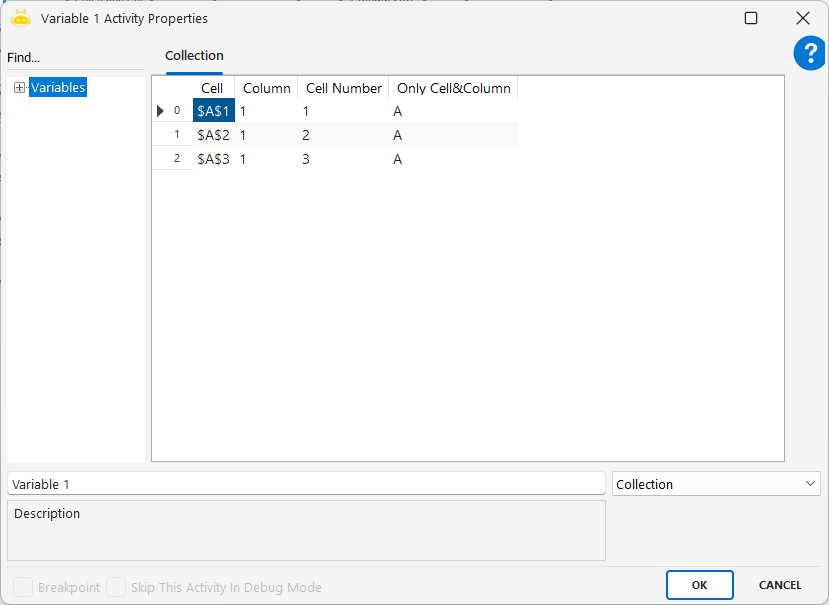Open the Collection type dropdown
829x605 pixels.
[716, 484]
